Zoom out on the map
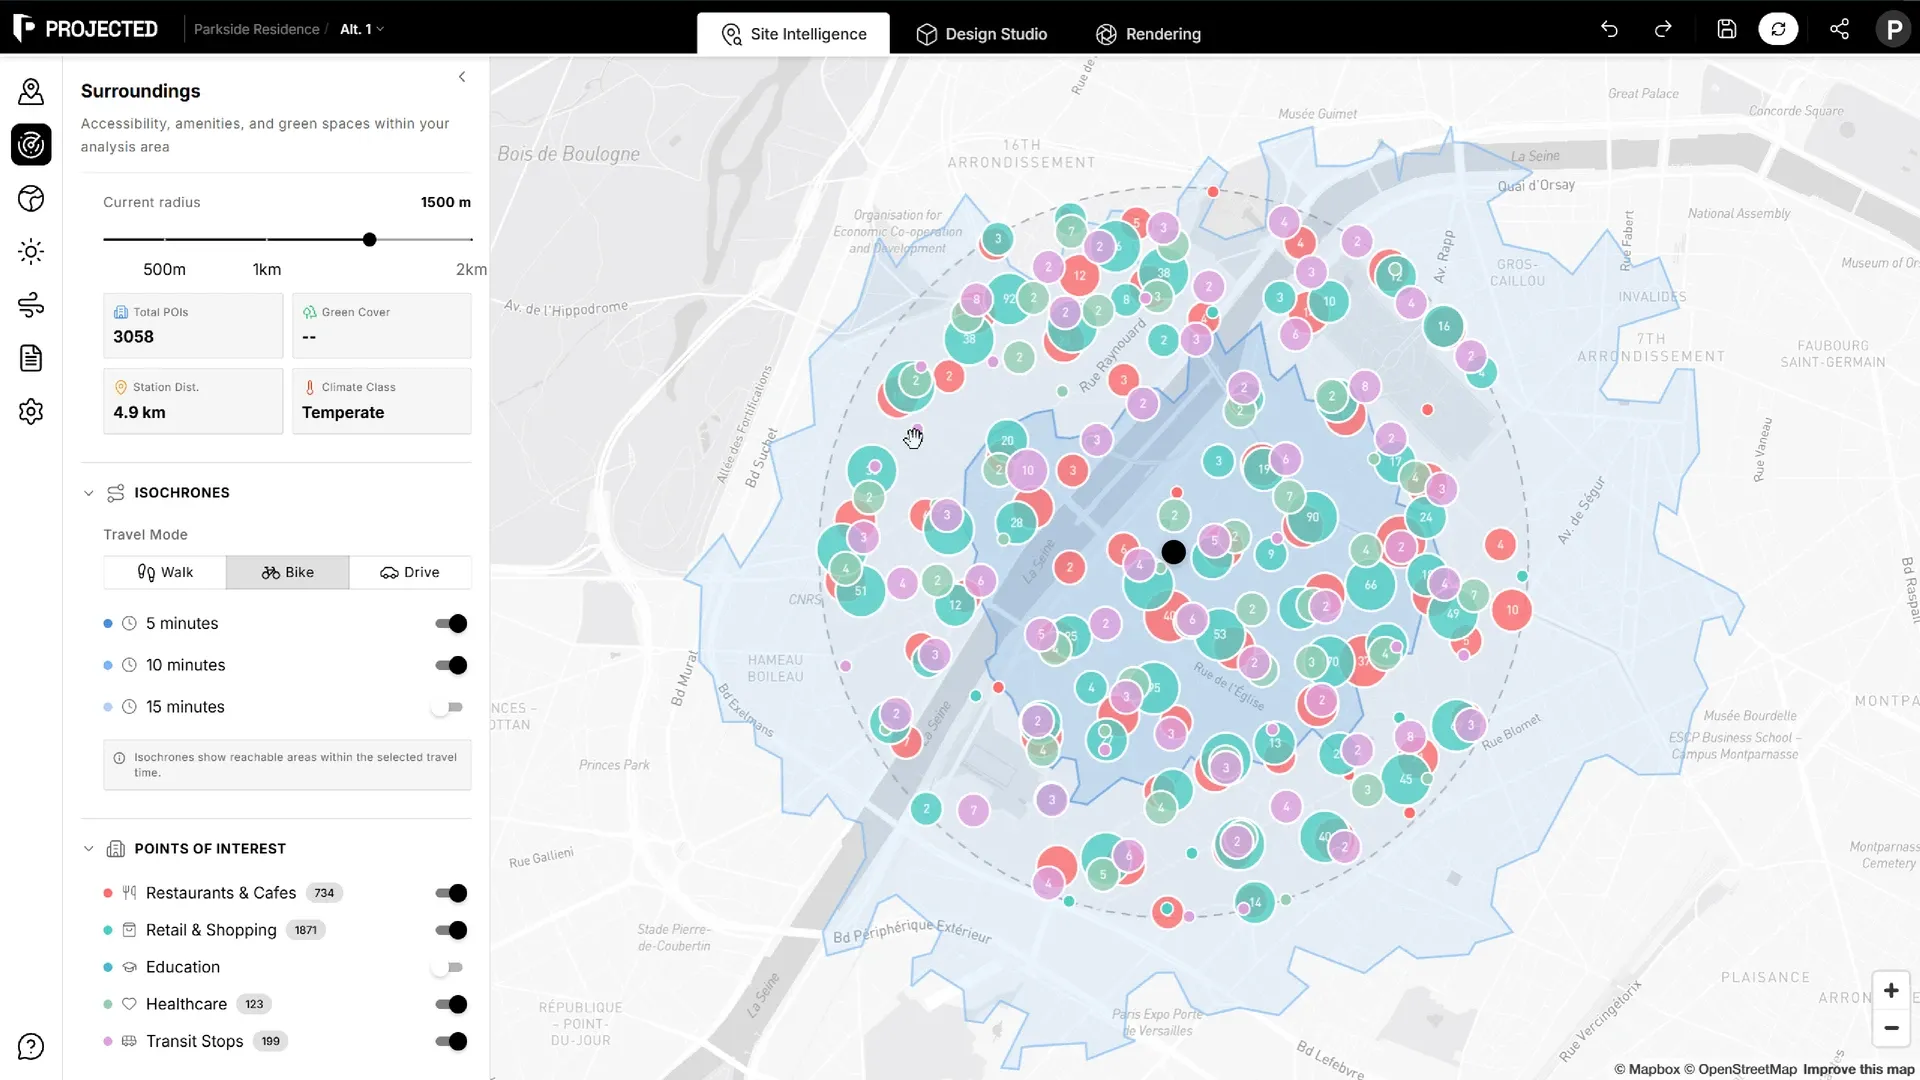This screenshot has width=1920, height=1080. pyautogui.click(x=1891, y=1028)
